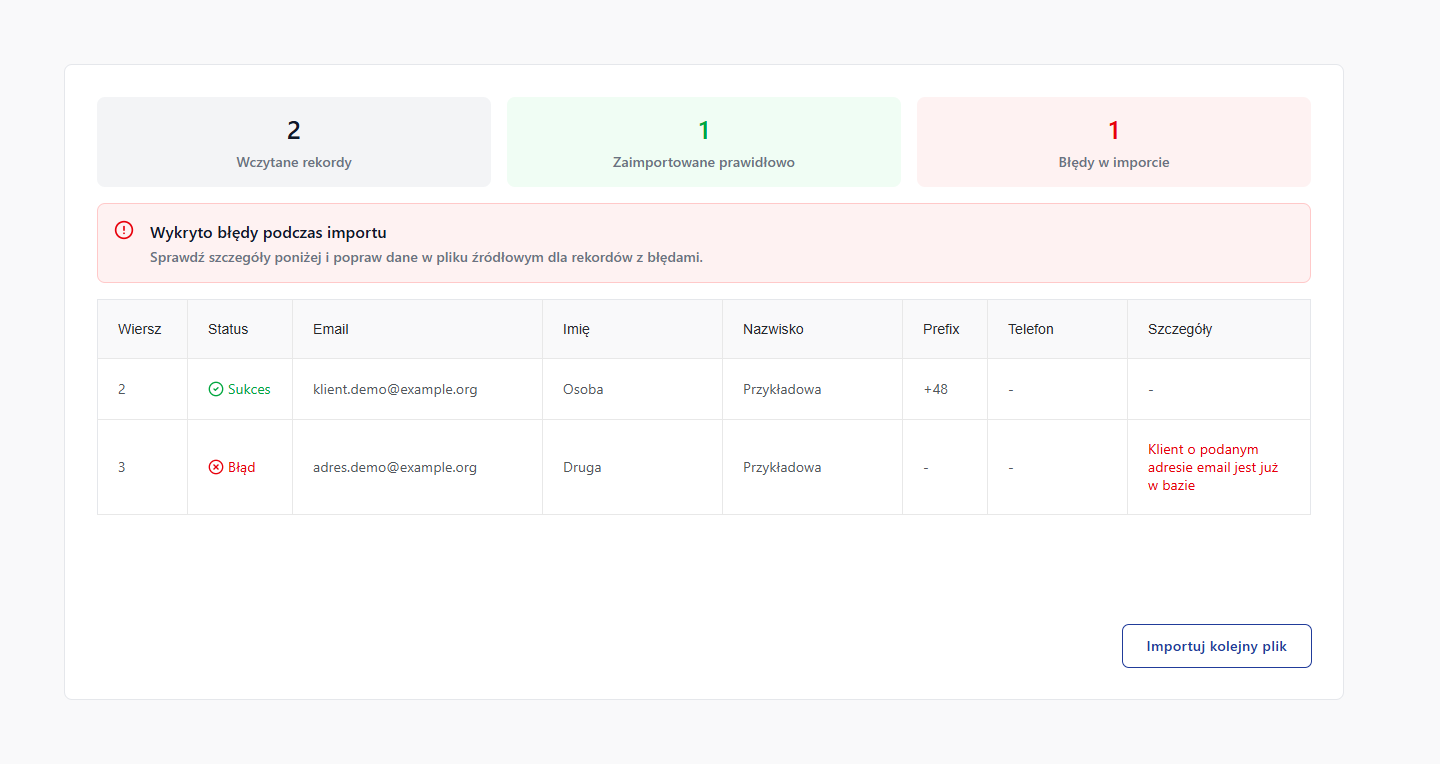Click the green check icon beside Sukces
The image size is (1440, 764).
(x=216, y=389)
